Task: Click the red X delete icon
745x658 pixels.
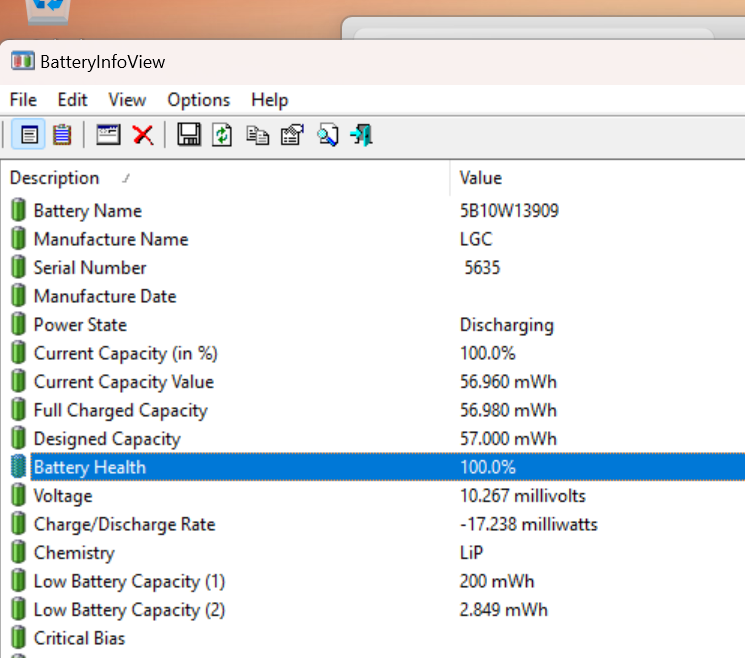Action: 143,135
